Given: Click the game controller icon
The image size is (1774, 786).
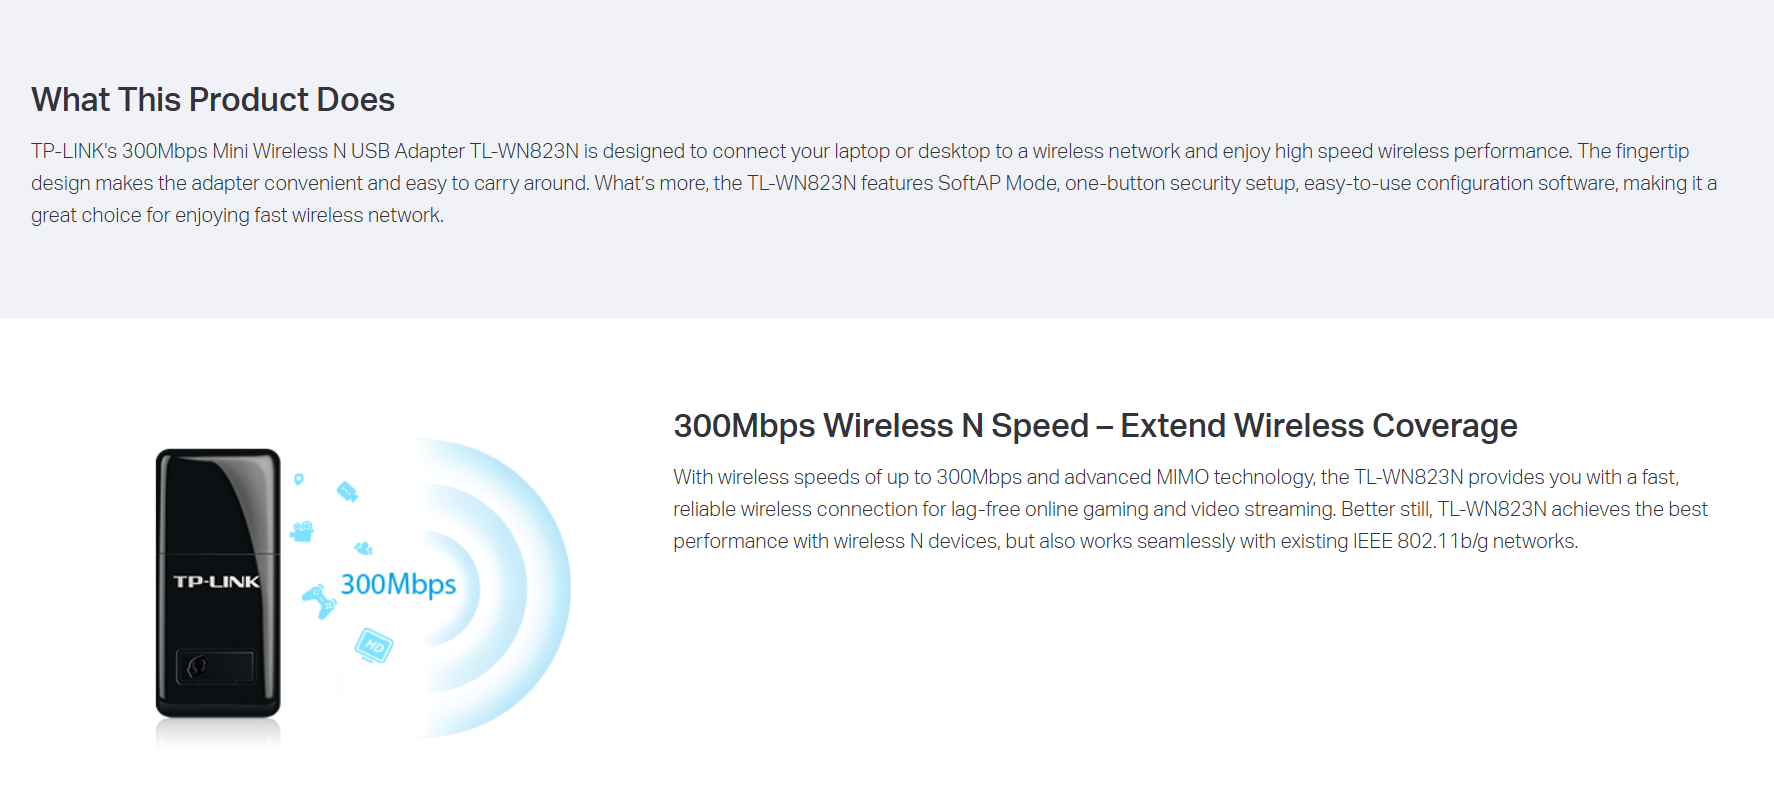Looking at the screenshot, I should pyautogui.click(x=320, y=600).
